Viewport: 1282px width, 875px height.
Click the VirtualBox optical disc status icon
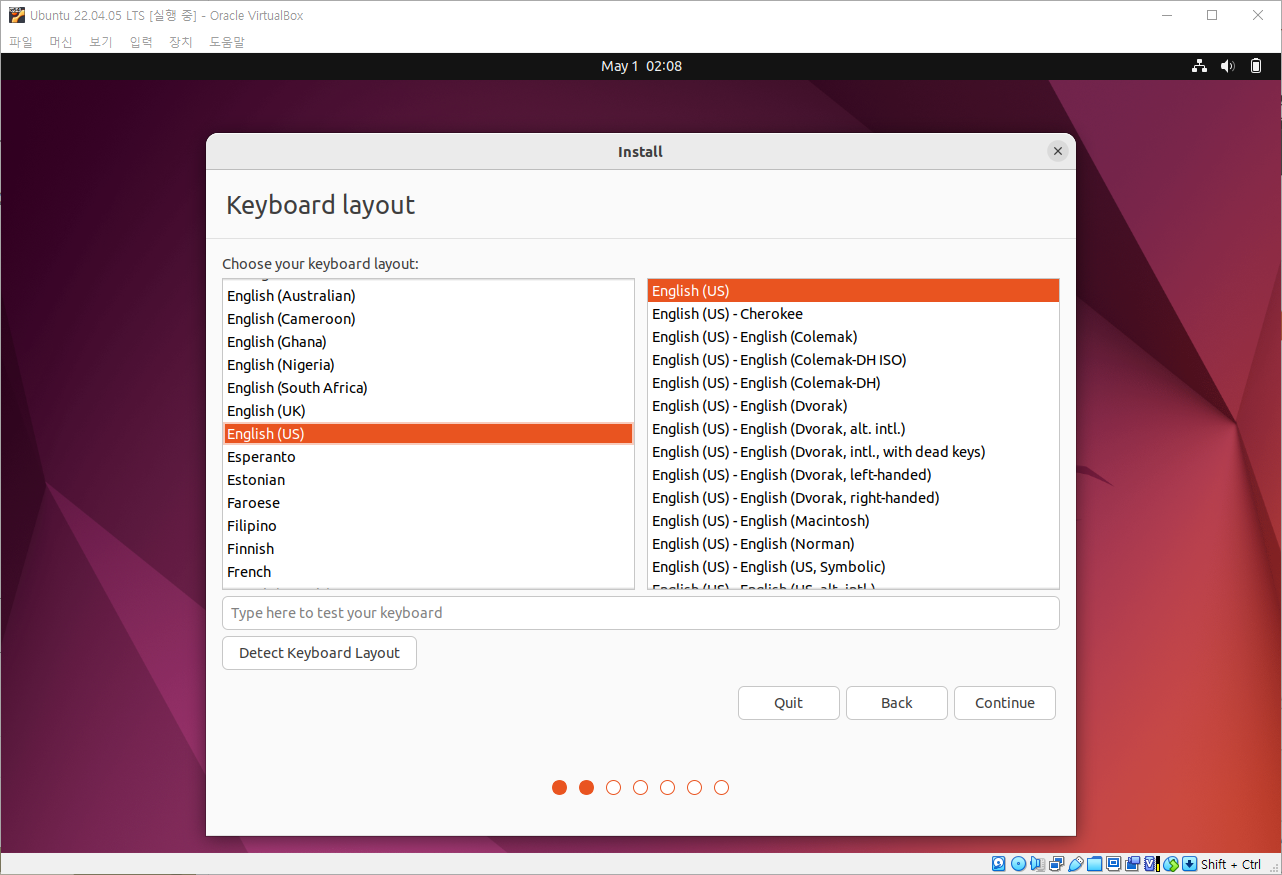click(x=1018, y=864)
